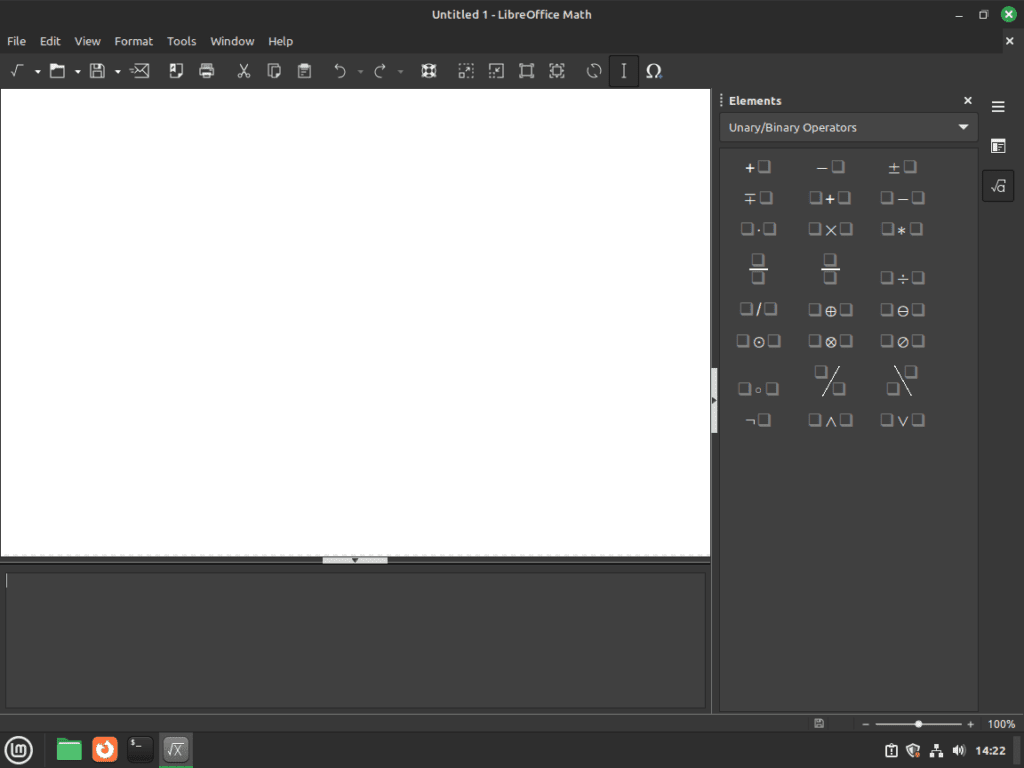Select the Zoom In toolbar icon
Viewport: 1024px width, 768px height.
[x=466, y=71]
